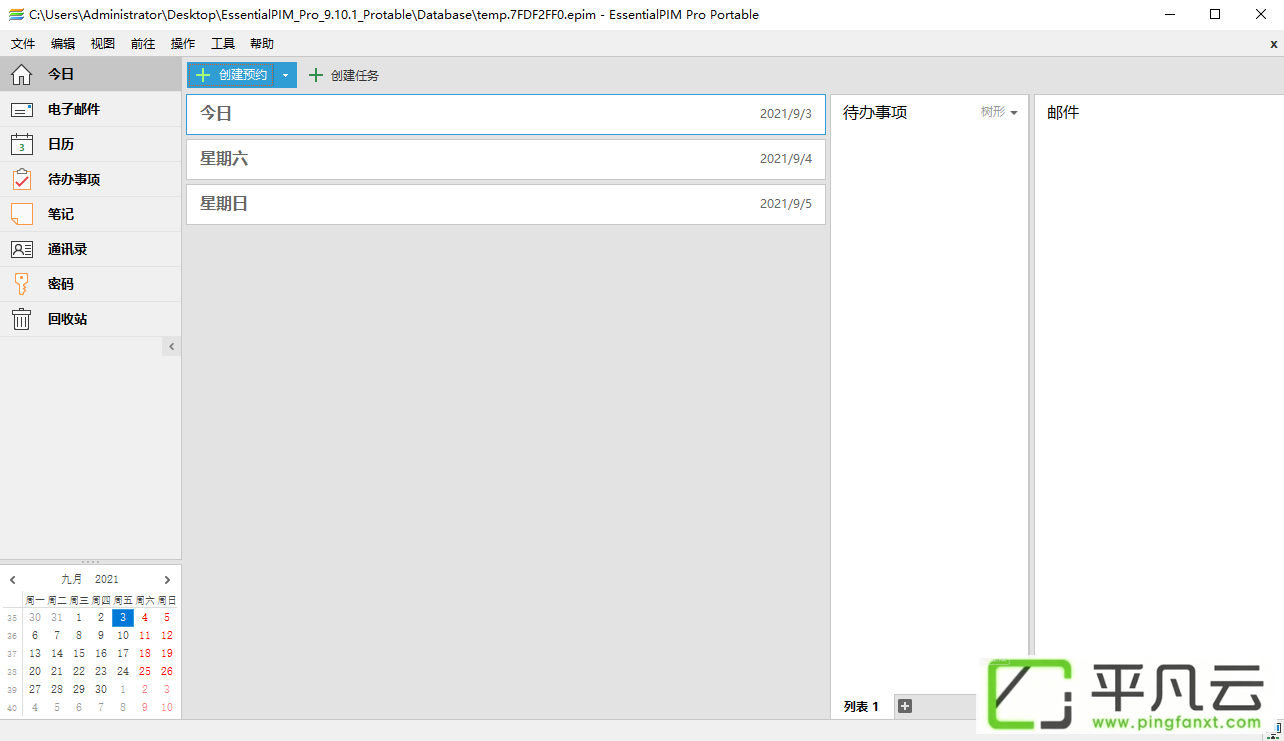
Task: Click the 2021 year label
Action: click(107, 580)
